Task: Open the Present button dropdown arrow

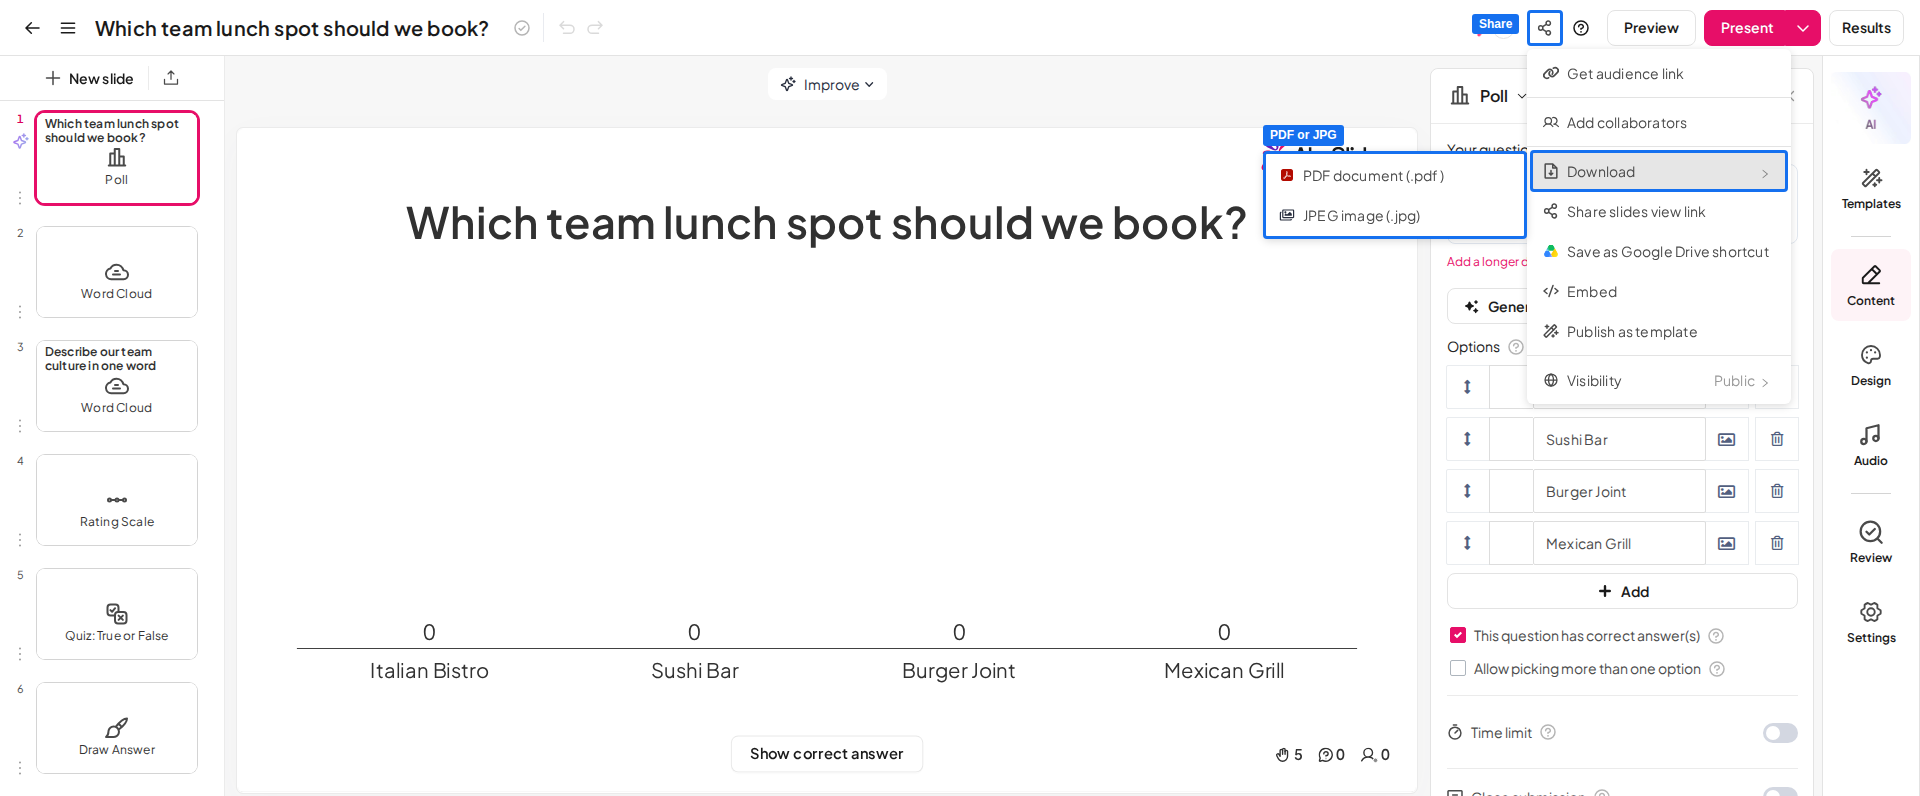Action: coord(1803,28)
